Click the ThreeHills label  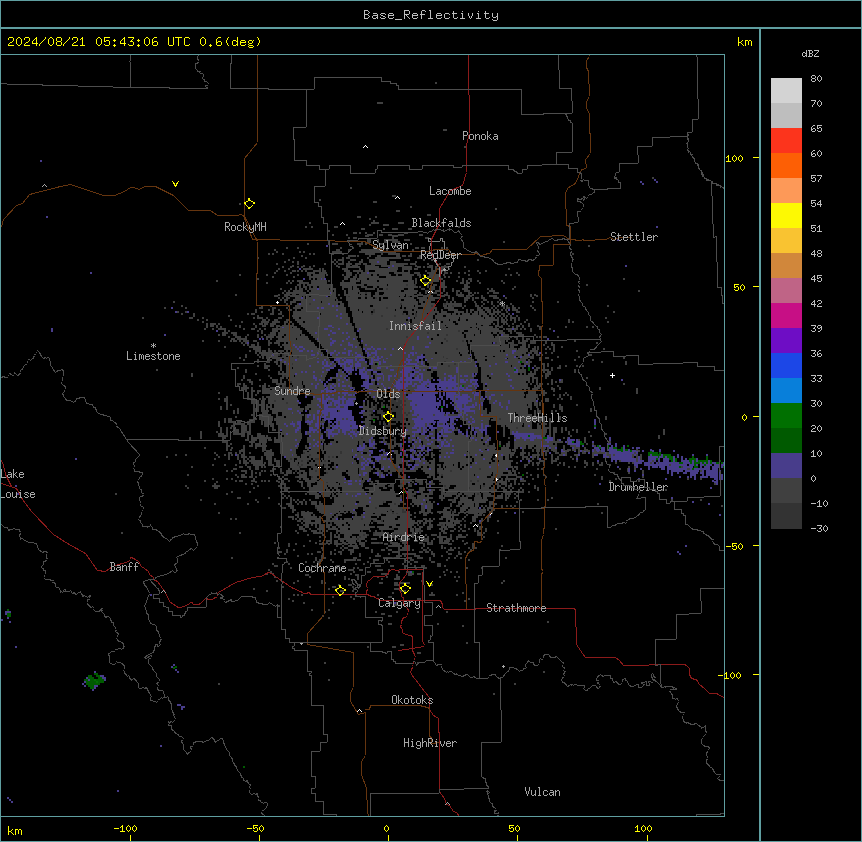click(537, 418)
